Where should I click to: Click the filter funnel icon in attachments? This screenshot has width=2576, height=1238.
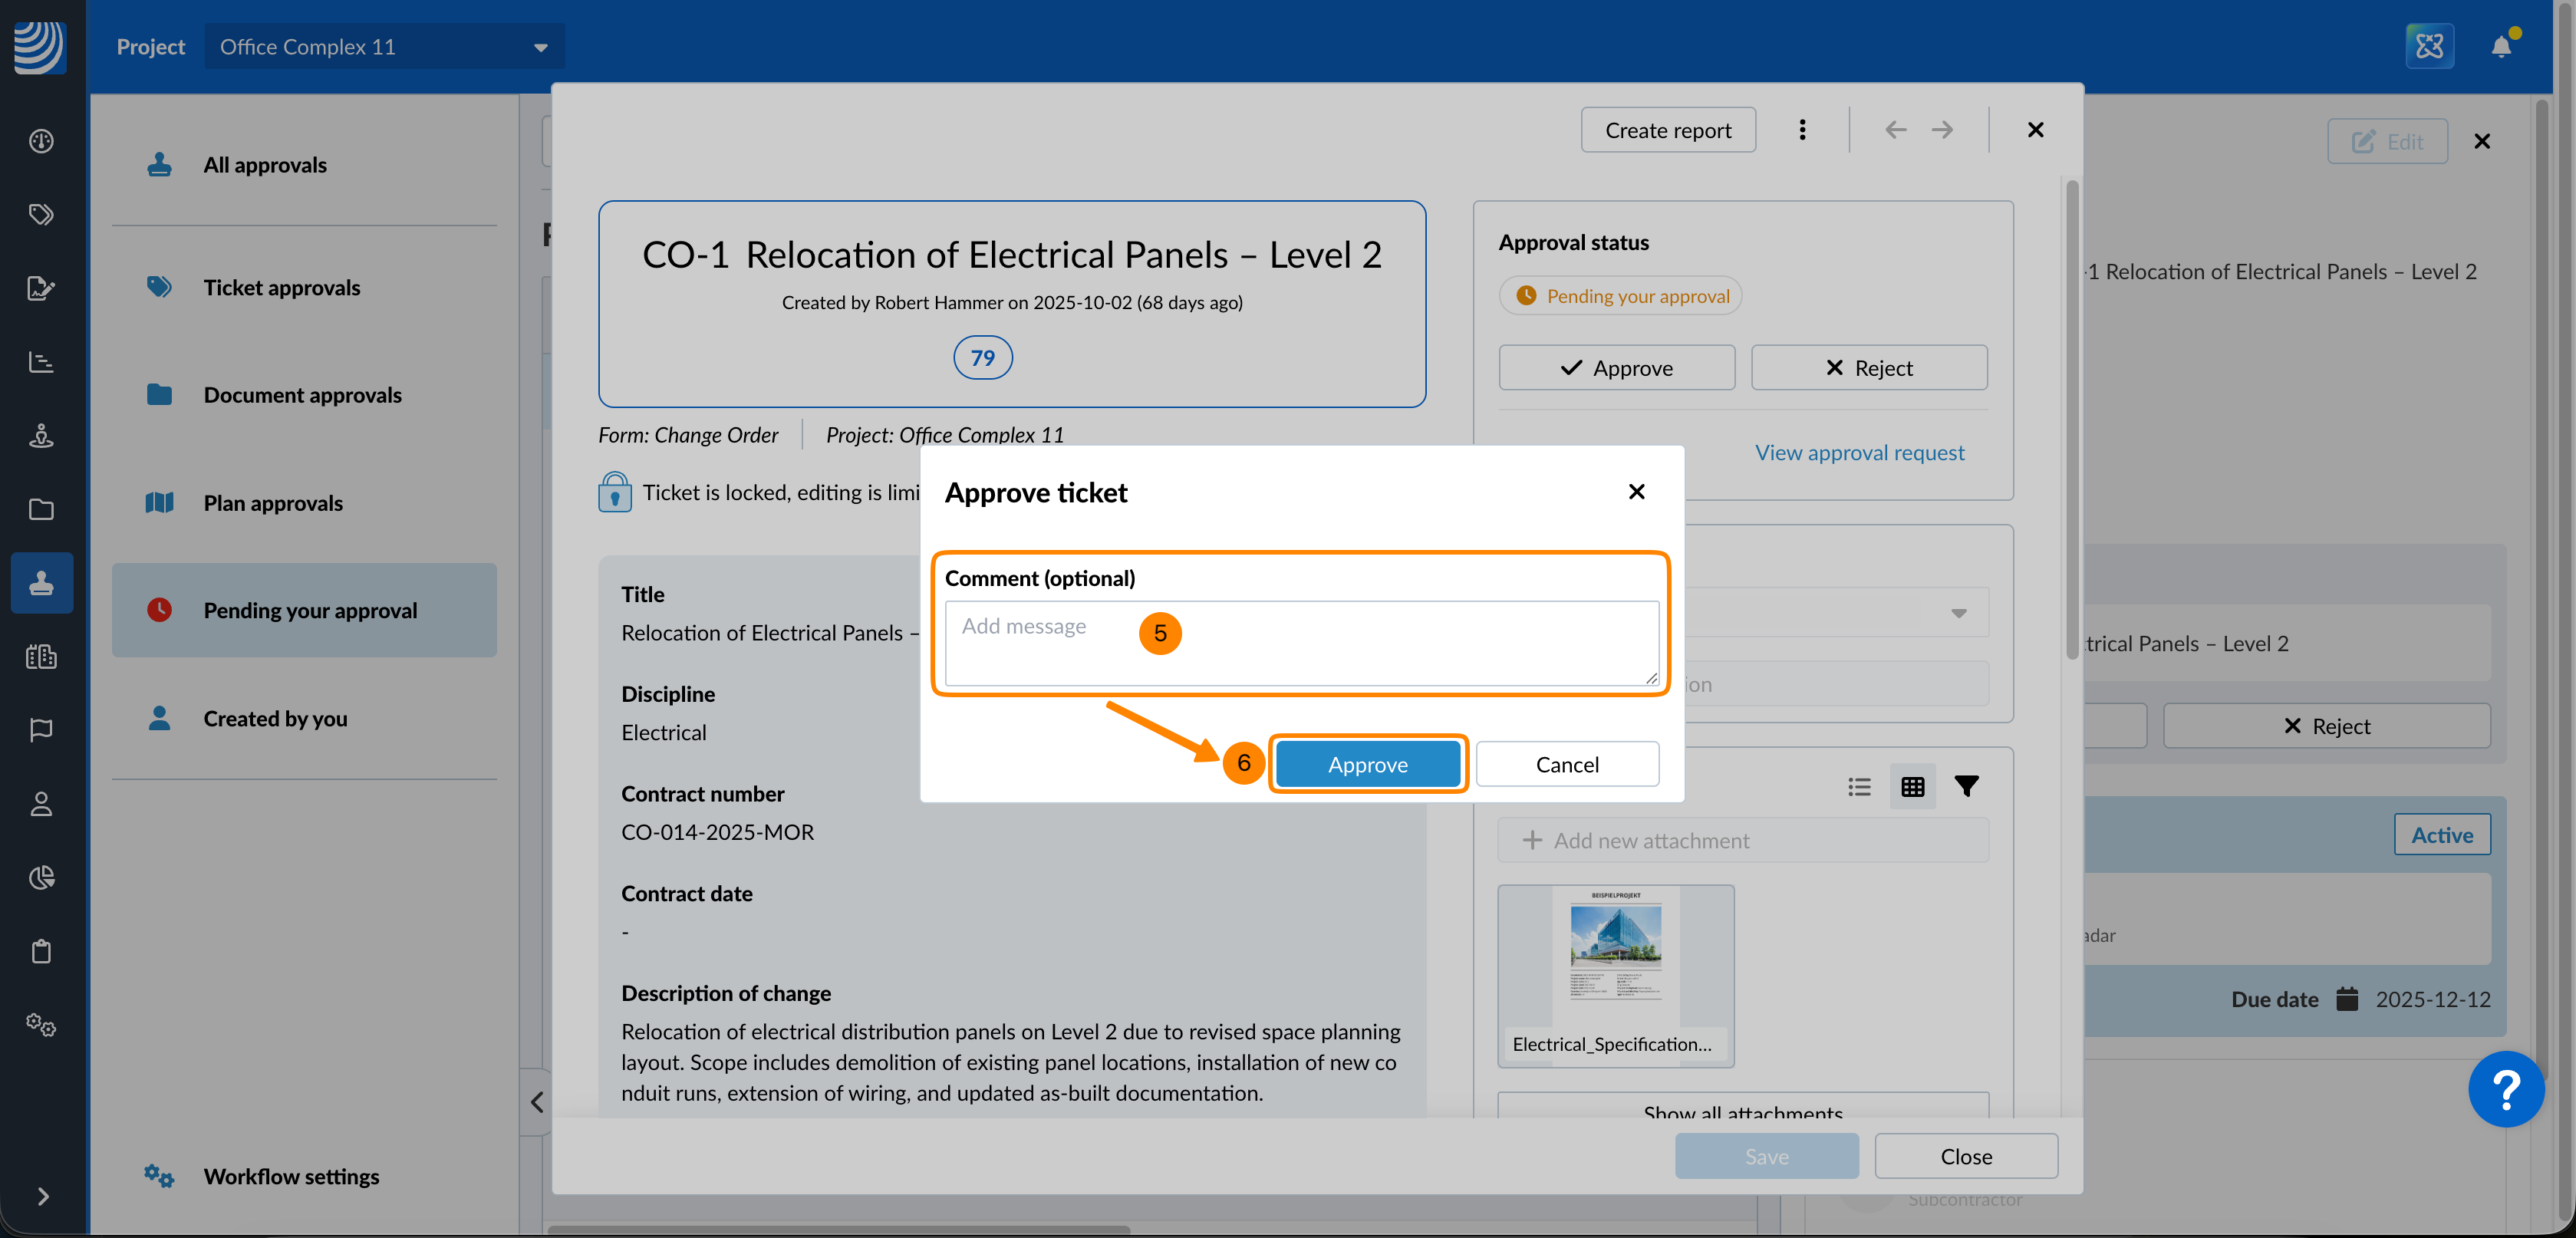coord(1966,786)
